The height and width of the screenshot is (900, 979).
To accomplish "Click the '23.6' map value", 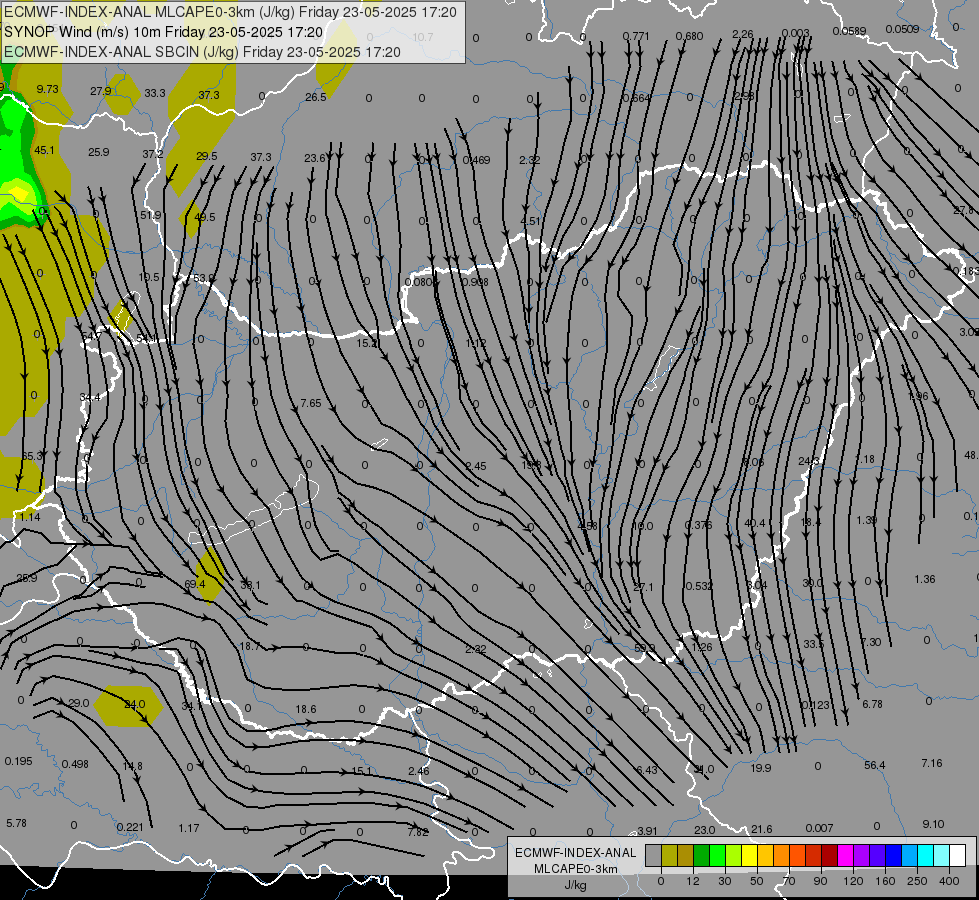I will [315, 158].
